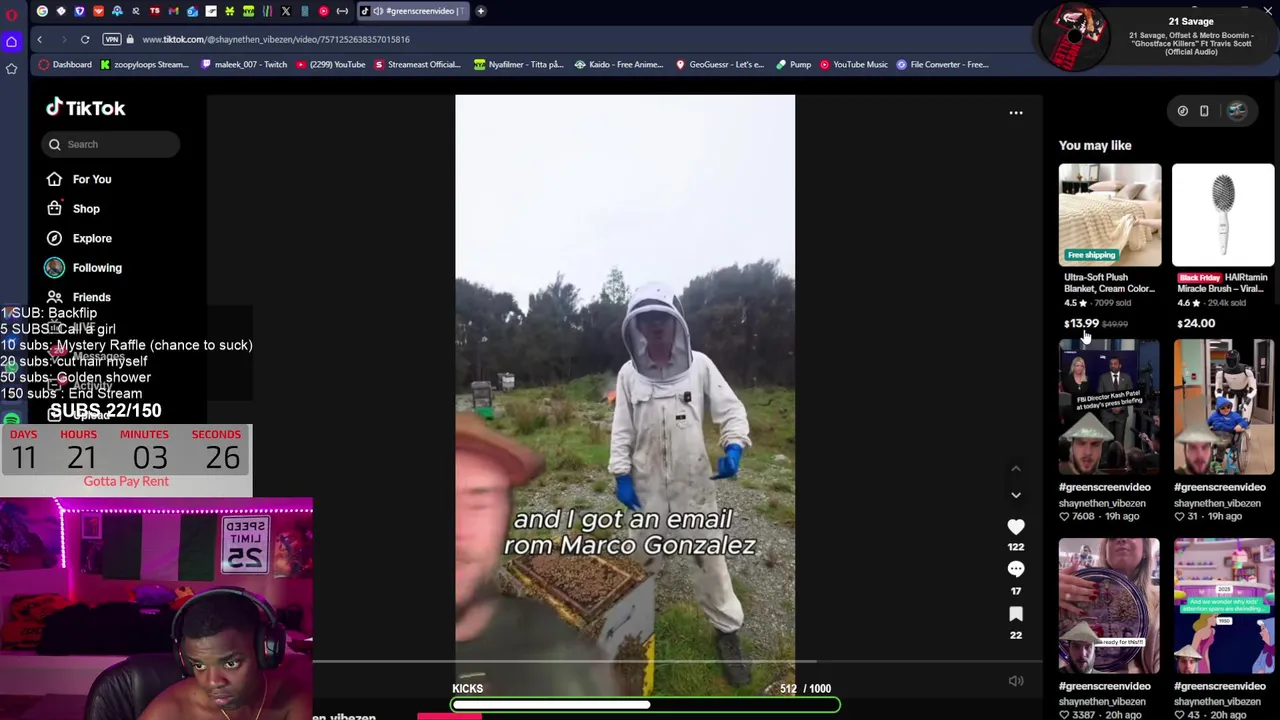The height and width of the screenshot is (720, 1280).
Task: Click the $24.00 brush price
Action: tap(1196, 323)
